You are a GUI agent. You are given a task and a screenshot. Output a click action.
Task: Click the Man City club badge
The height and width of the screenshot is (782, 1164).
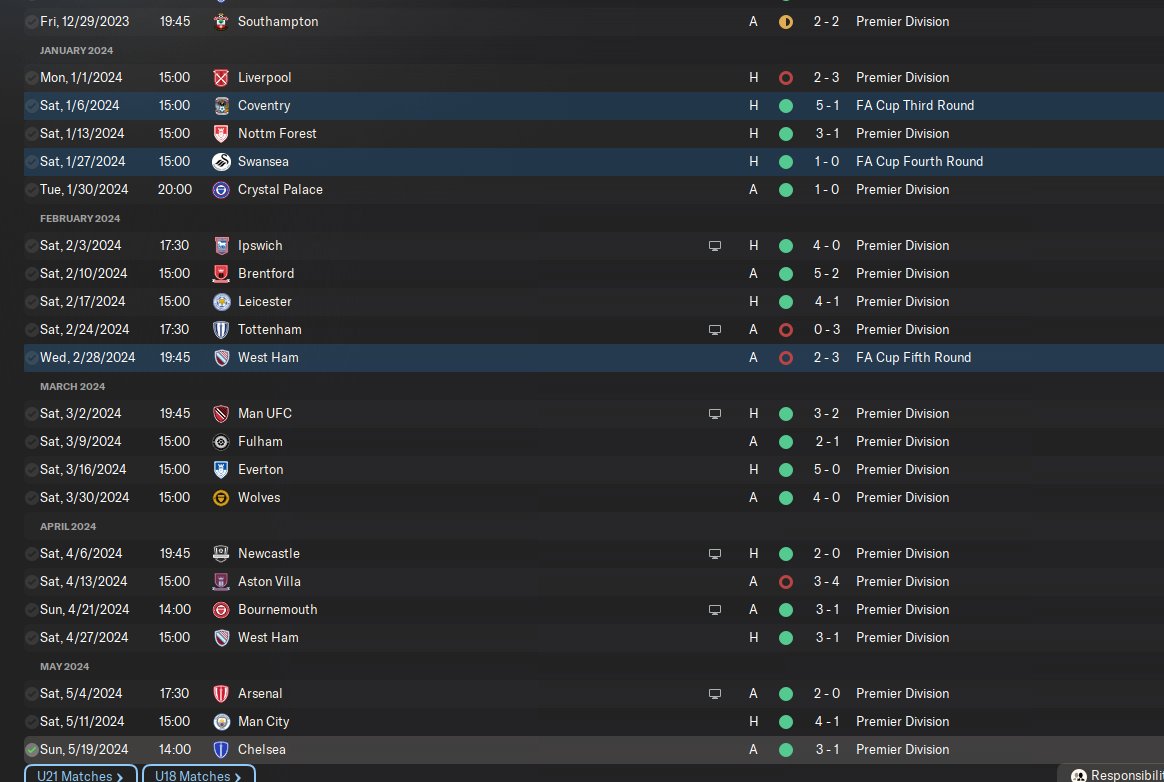pos(221,721)
